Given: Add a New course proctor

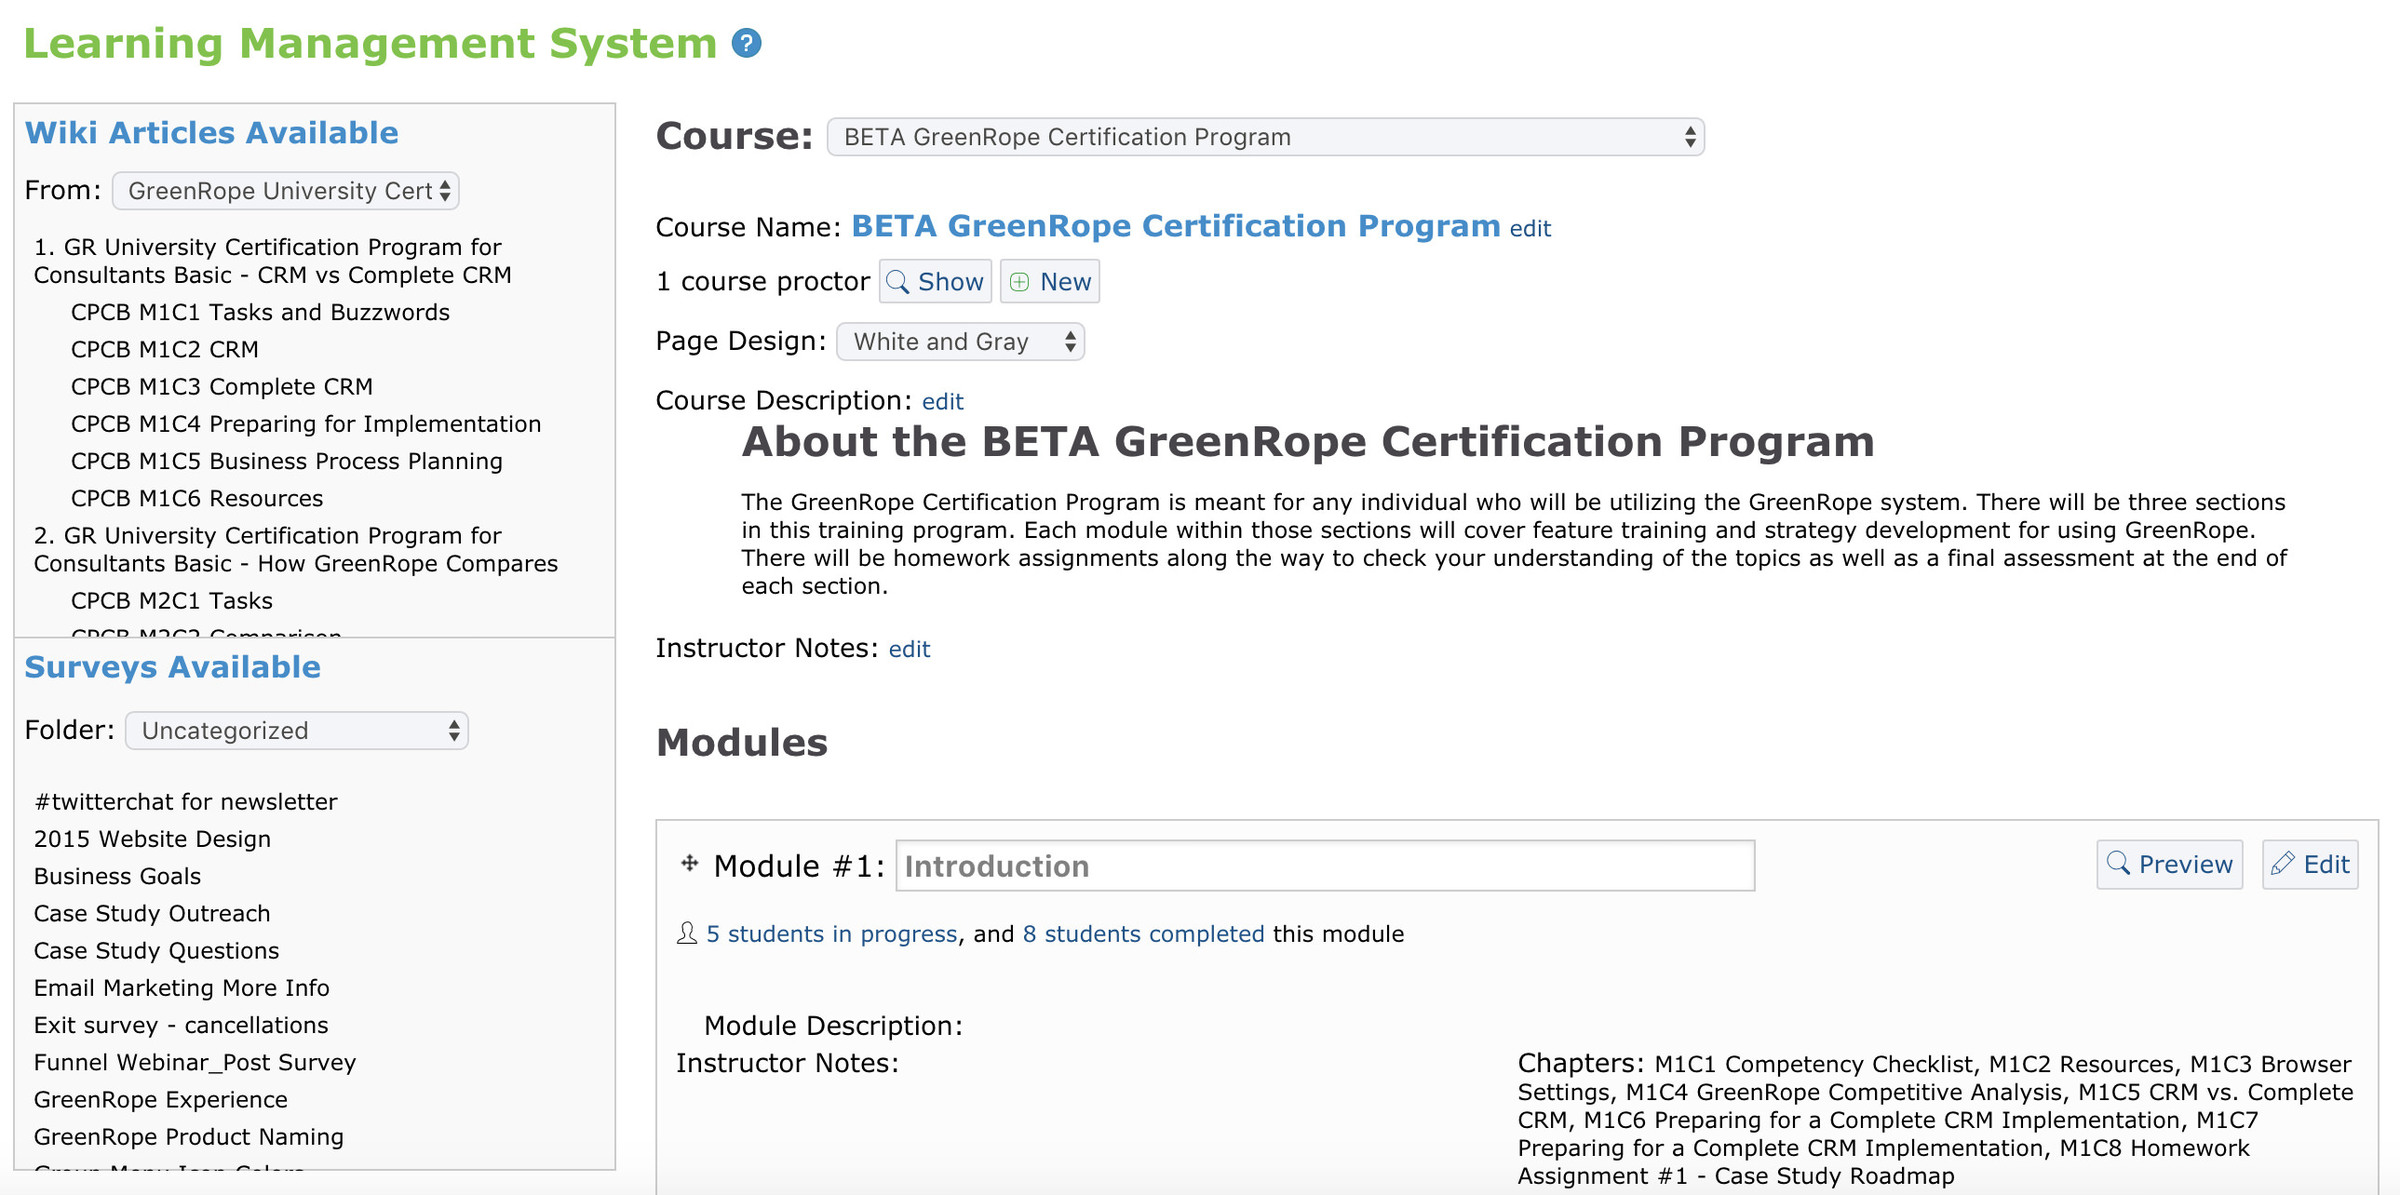Looking at the screenshot, I should [1050, 282].
